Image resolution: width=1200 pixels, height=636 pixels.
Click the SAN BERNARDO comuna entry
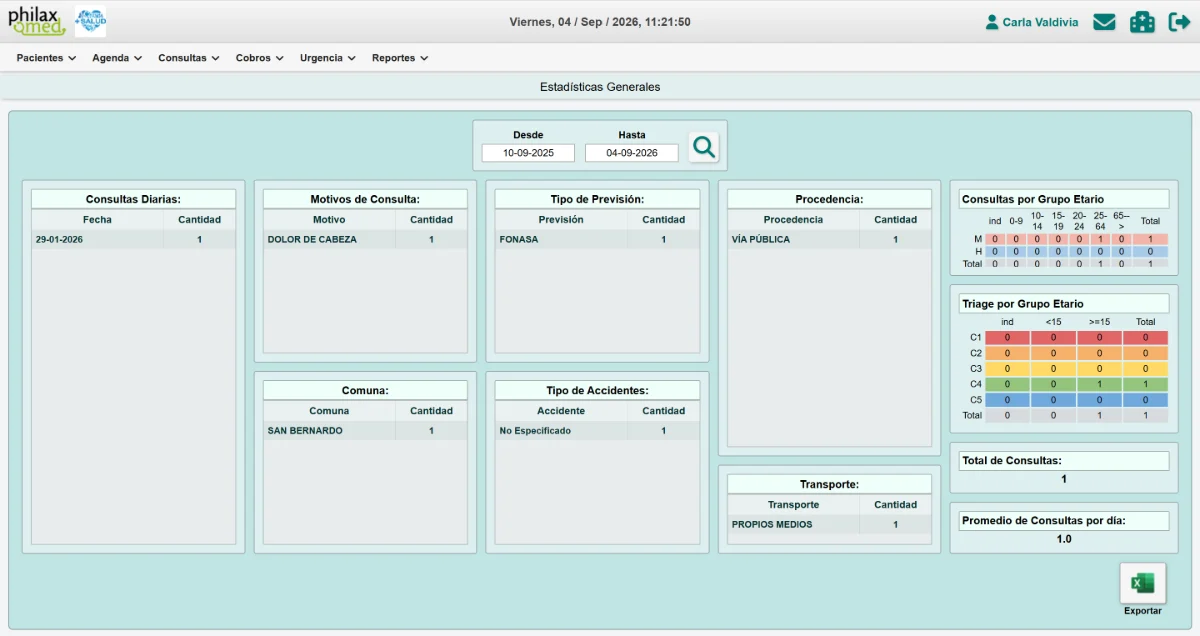coord(366,431)
